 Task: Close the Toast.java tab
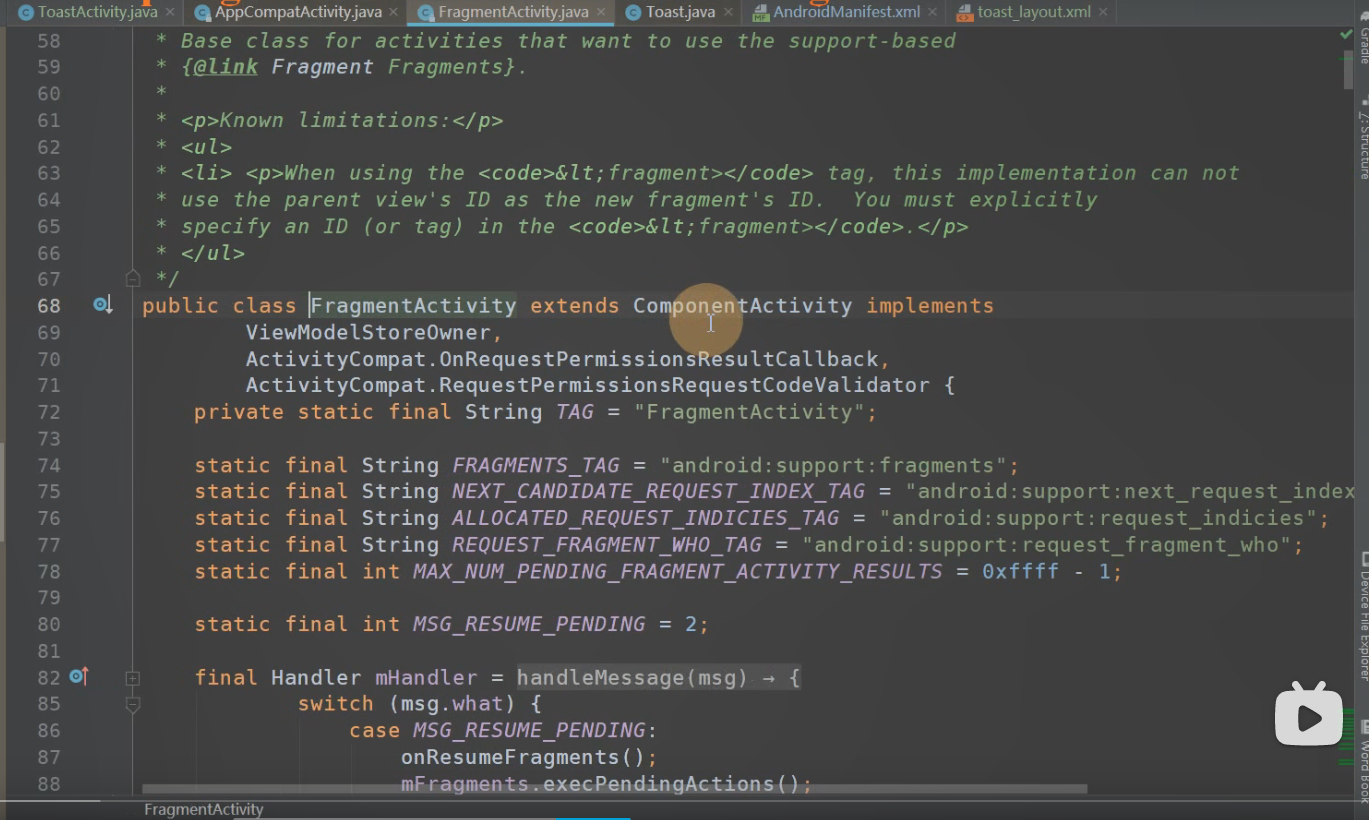[728, 12]
